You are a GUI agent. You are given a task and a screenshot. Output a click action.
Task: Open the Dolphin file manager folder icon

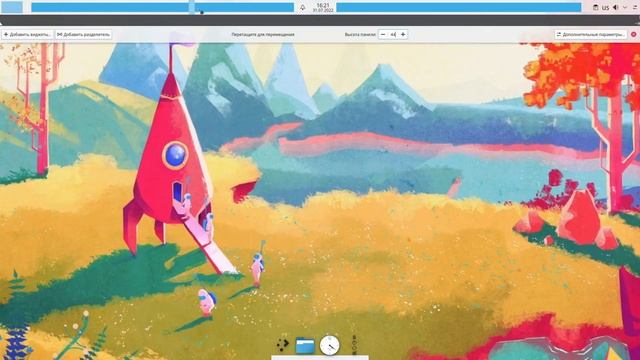click(x=305, y=346)
